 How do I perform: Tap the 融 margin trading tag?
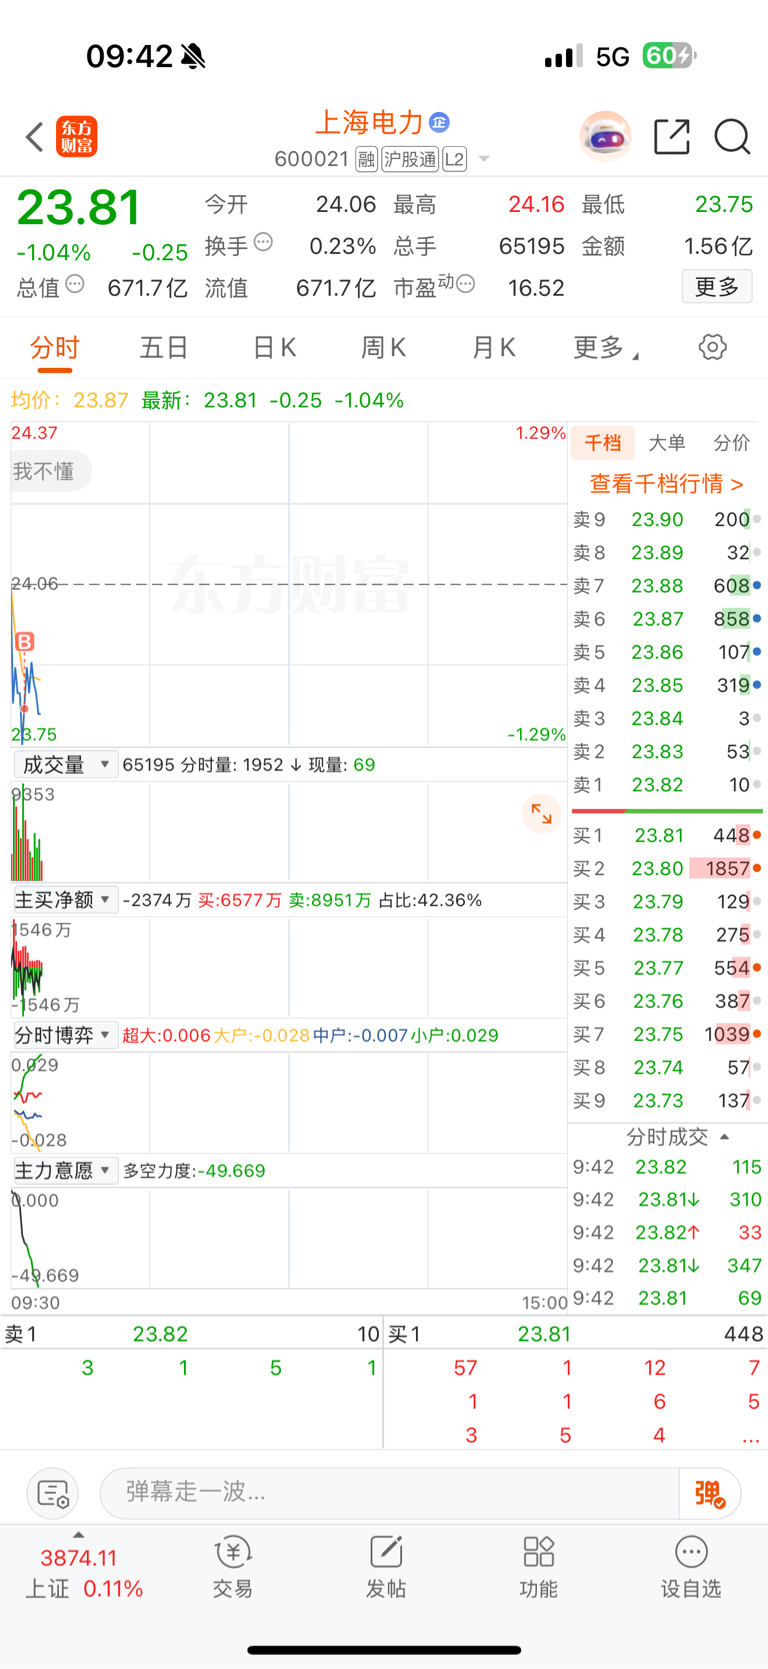coord(366,159)
